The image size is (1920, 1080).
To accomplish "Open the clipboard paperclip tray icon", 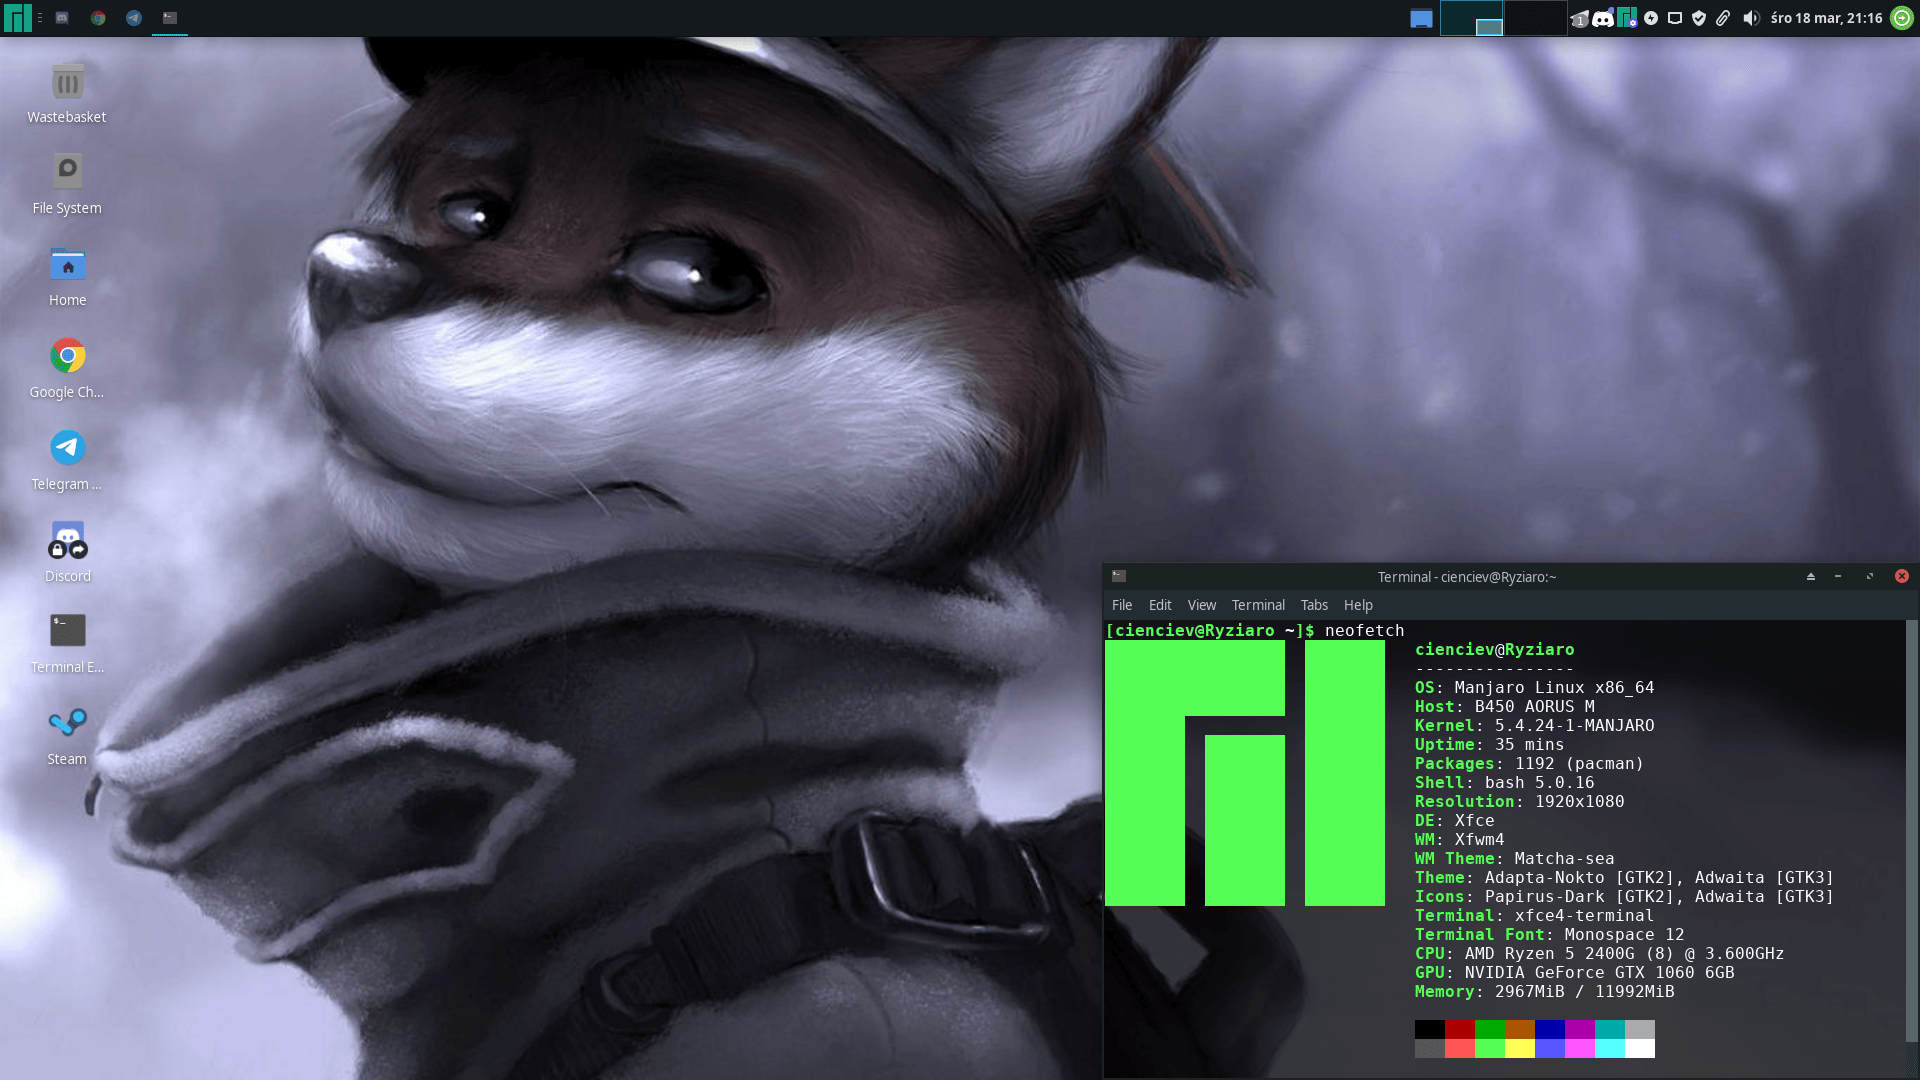I will click(x=1723, y=18).
